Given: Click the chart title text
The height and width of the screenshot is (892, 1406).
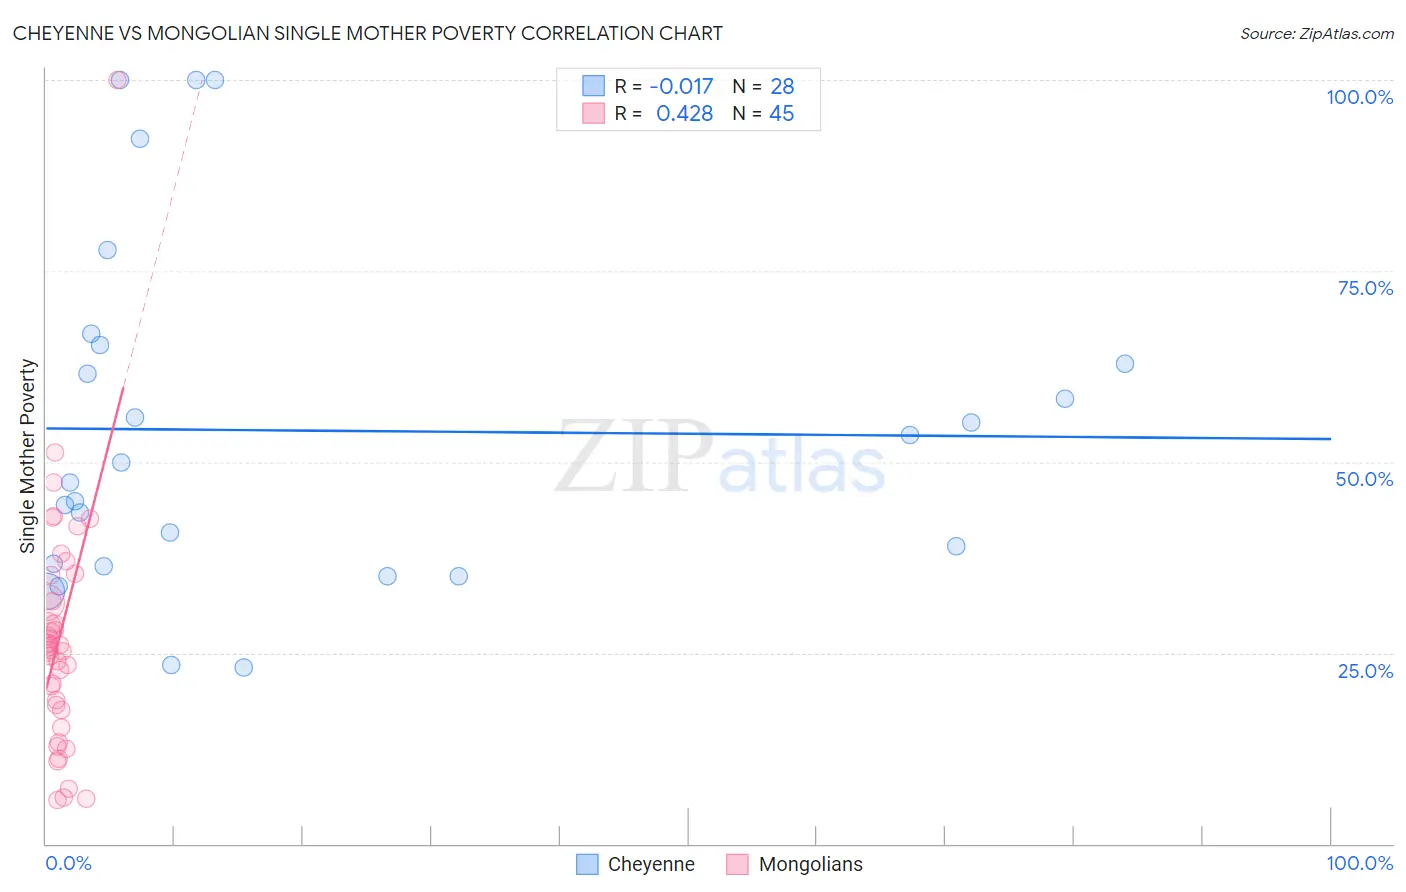Looking at the screenshot, I should pos(368,33).
